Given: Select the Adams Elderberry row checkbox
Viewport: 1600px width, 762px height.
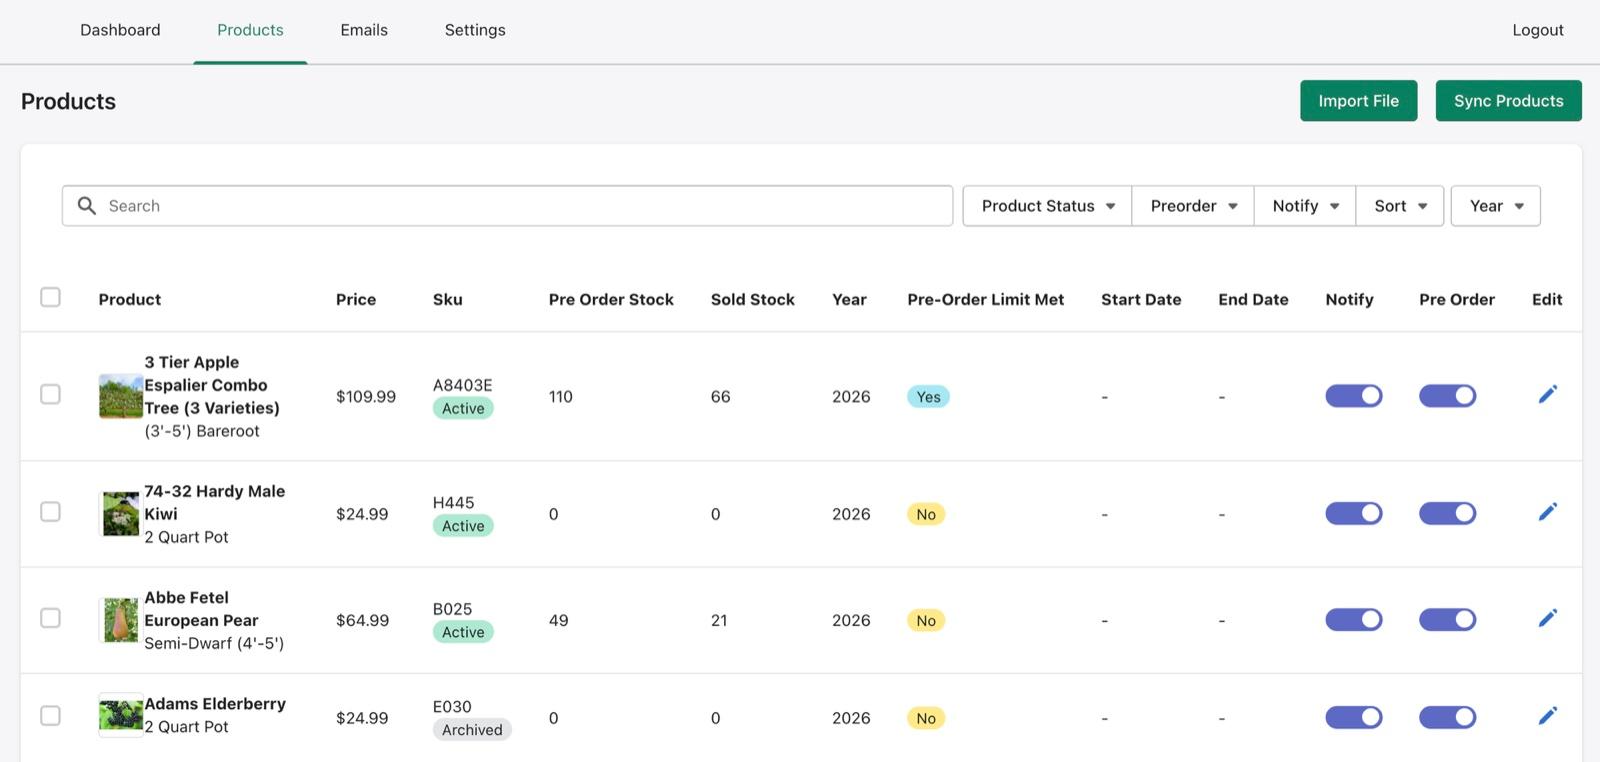Looking at the screenshot, I should [50, 716].
